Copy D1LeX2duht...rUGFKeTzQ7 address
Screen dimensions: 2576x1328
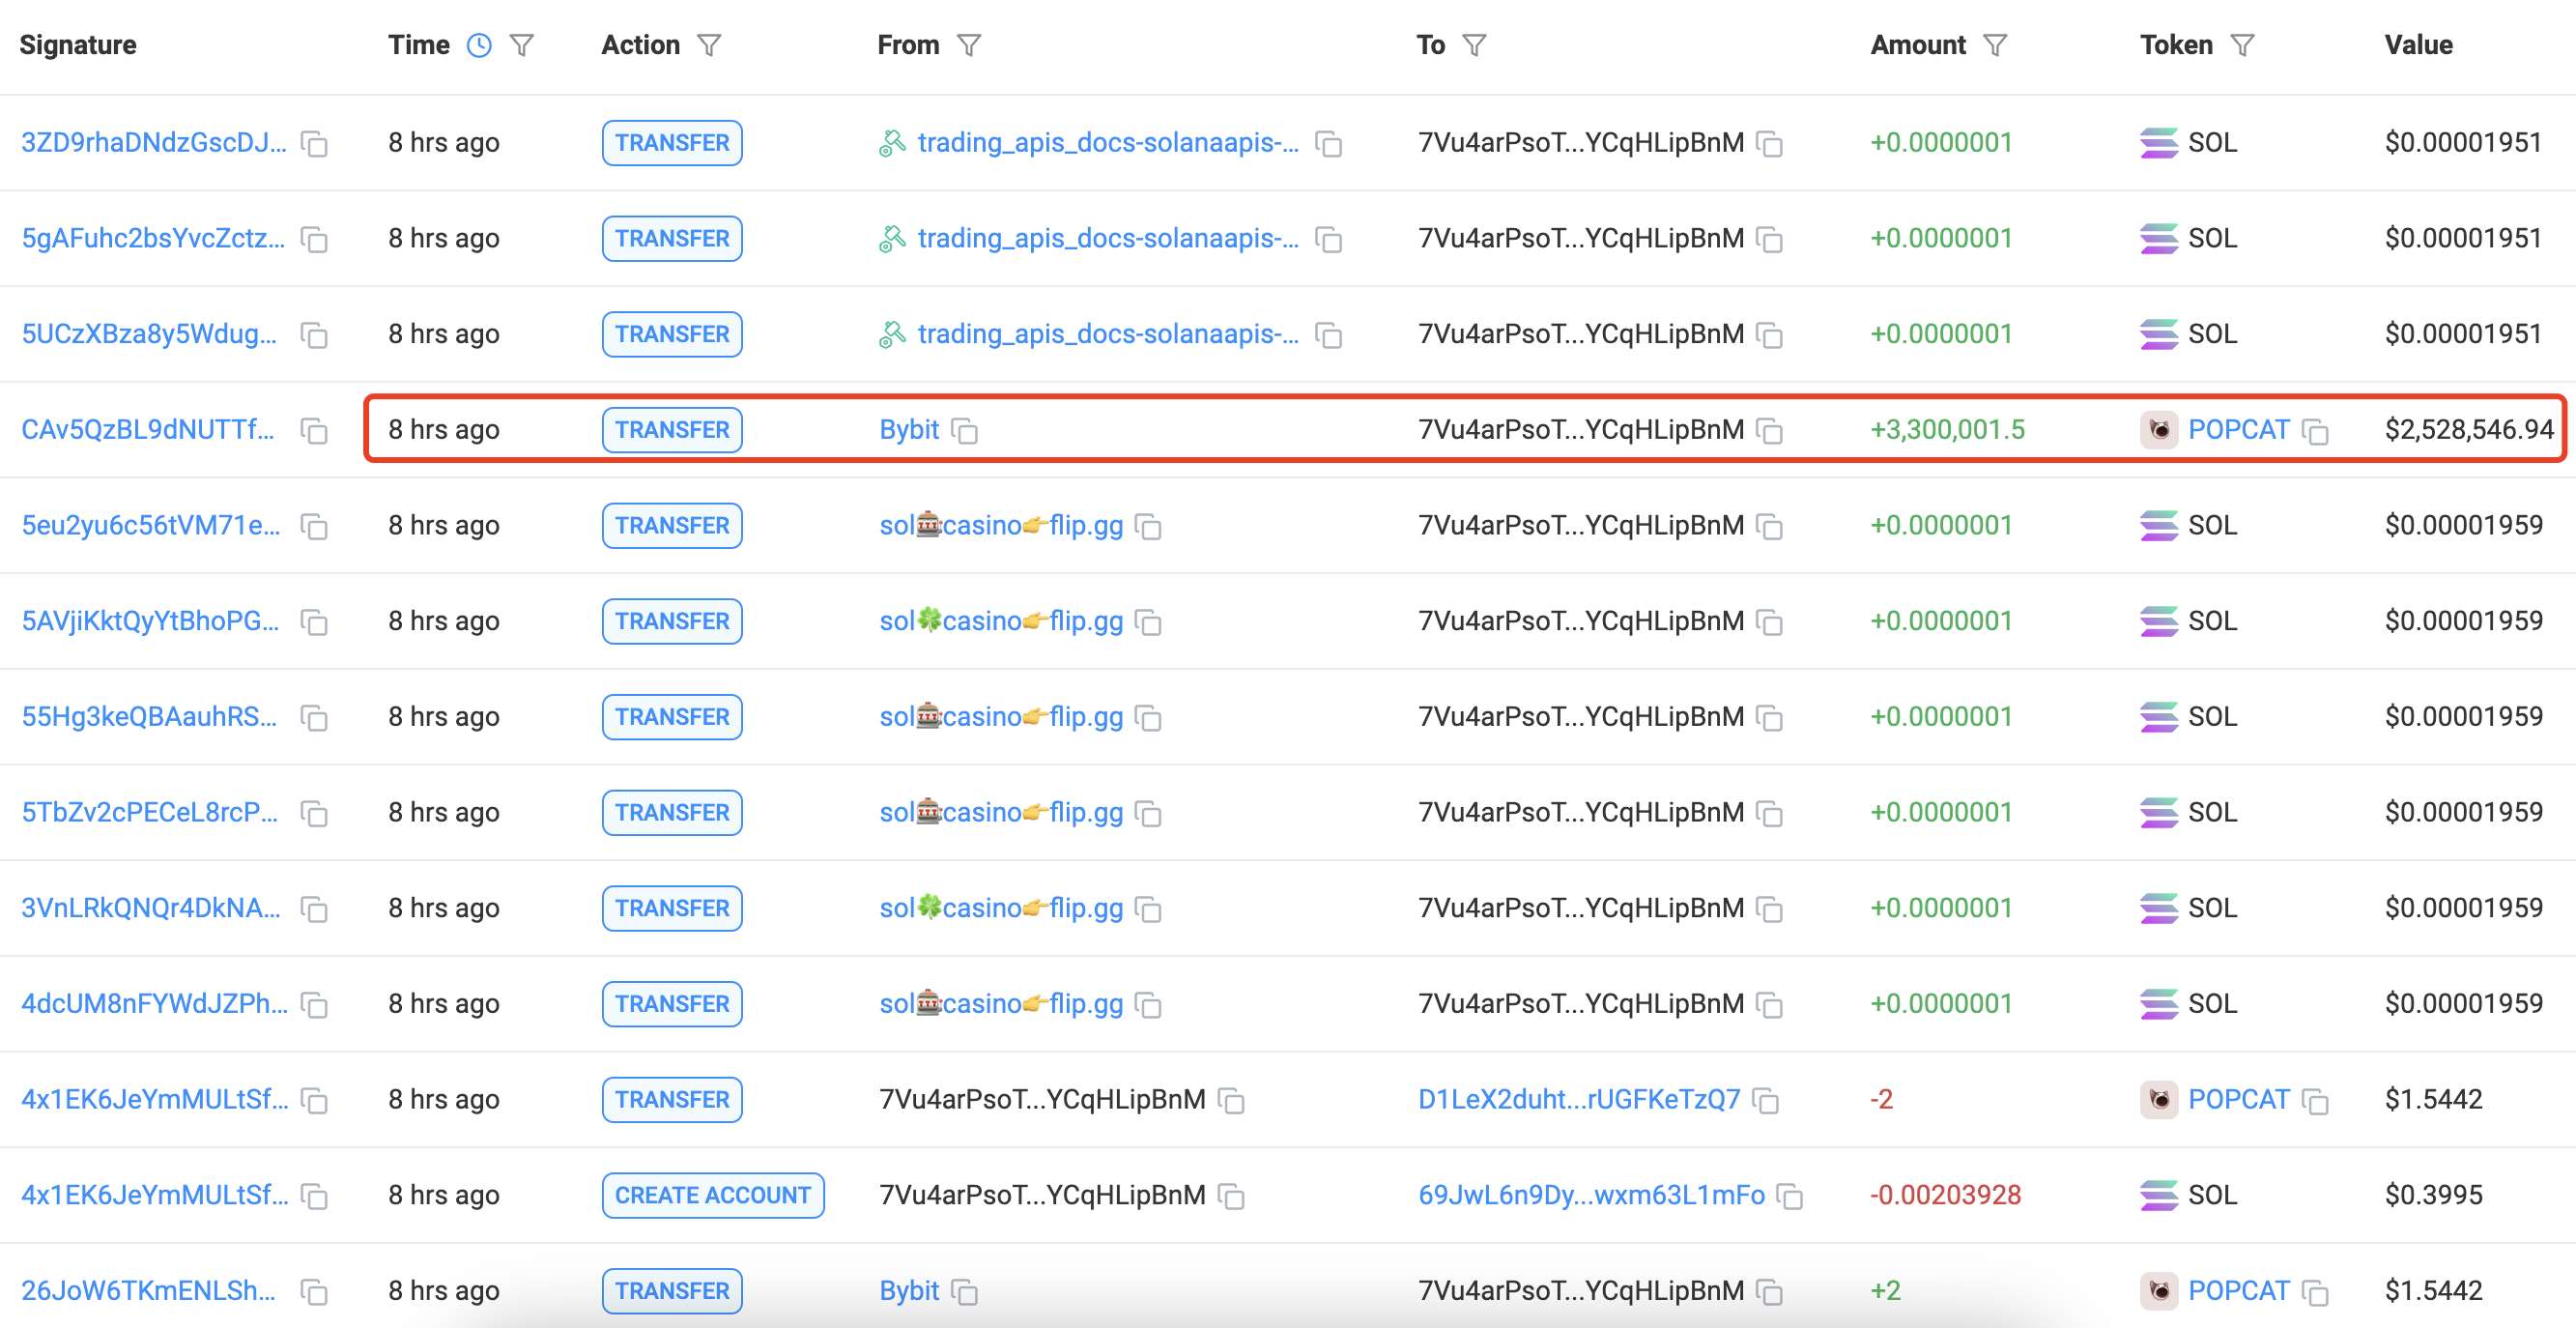pos(1765,1101)
